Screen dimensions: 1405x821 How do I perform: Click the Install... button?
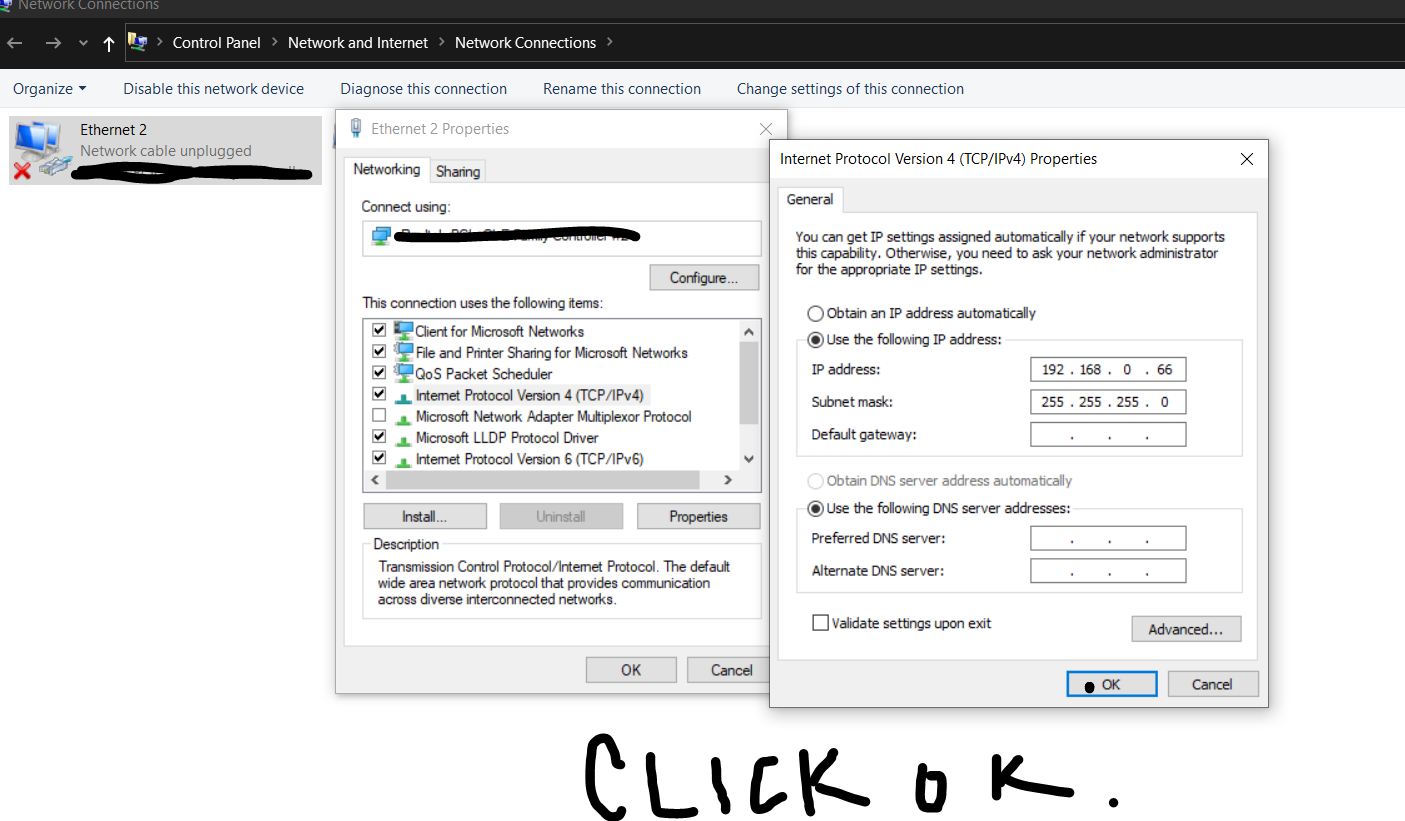click(424, 516)
